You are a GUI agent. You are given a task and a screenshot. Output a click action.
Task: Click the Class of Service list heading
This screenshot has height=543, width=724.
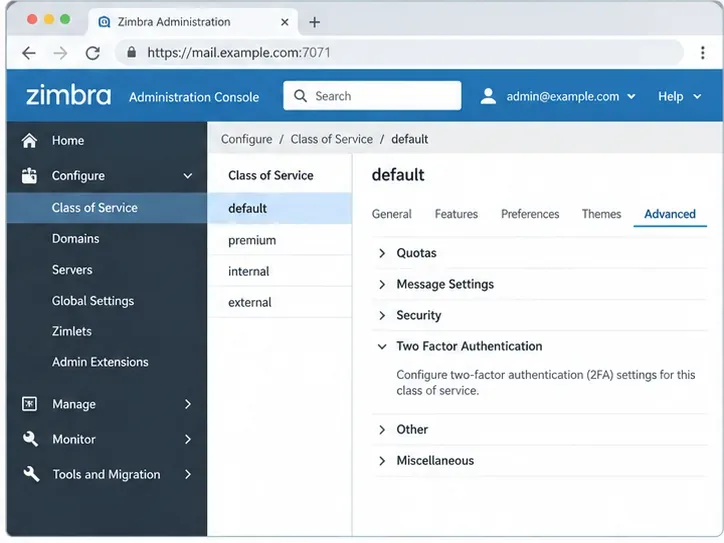point(271,175)
